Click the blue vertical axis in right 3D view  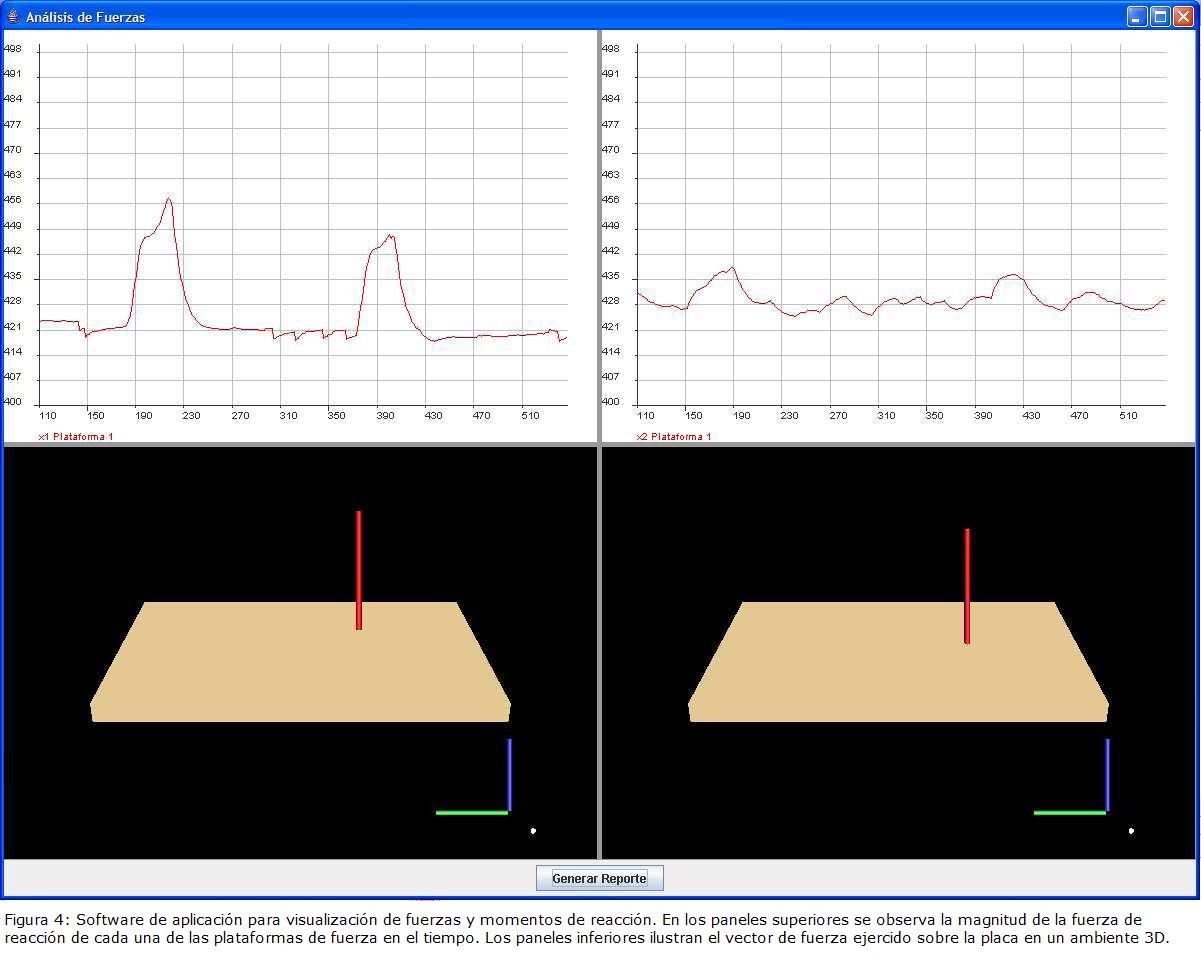coord(1107,773)
